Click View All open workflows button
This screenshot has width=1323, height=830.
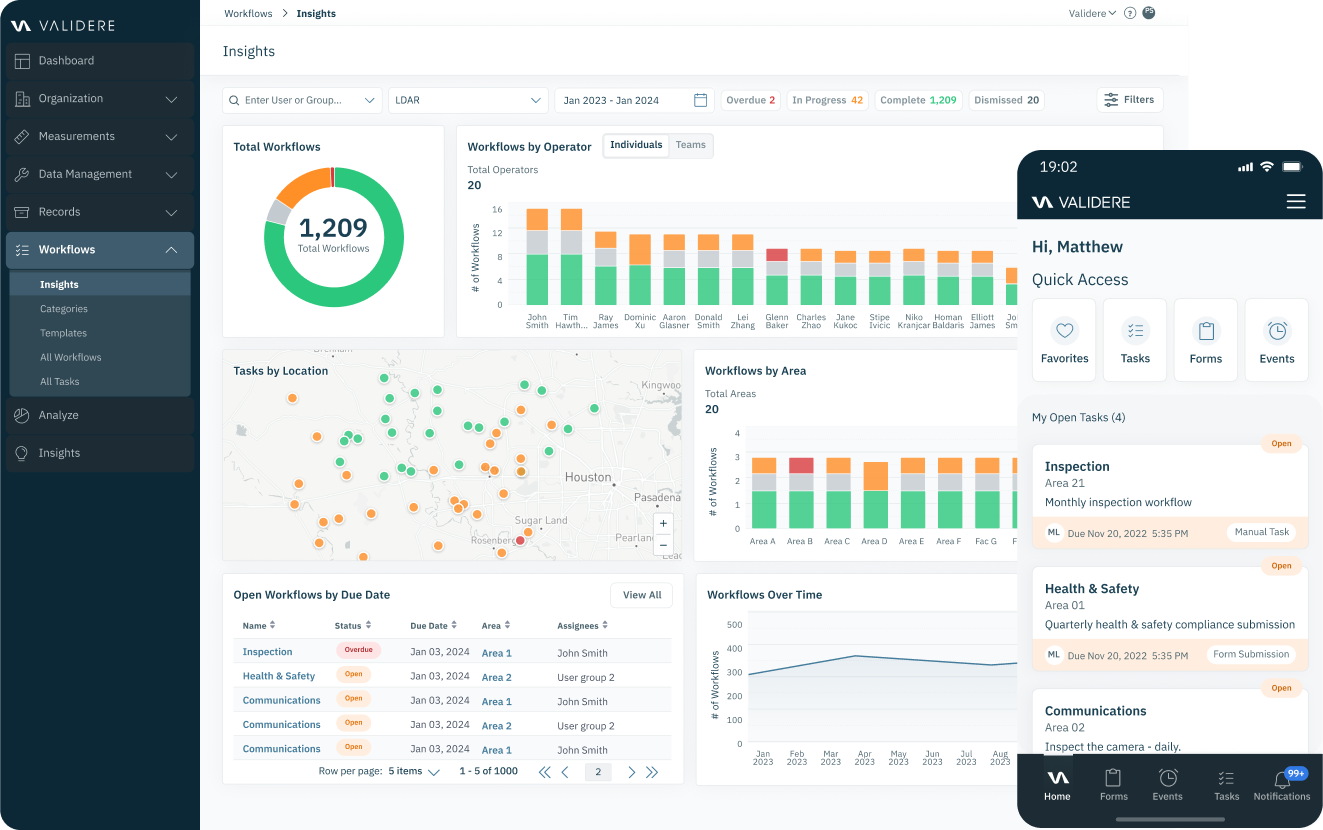642,595
